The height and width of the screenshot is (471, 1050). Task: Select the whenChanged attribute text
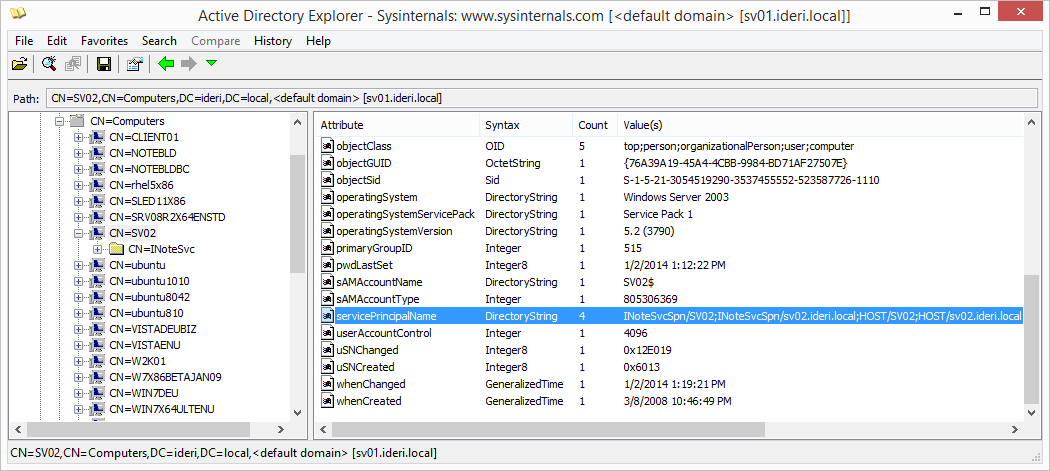pos(370,385)
